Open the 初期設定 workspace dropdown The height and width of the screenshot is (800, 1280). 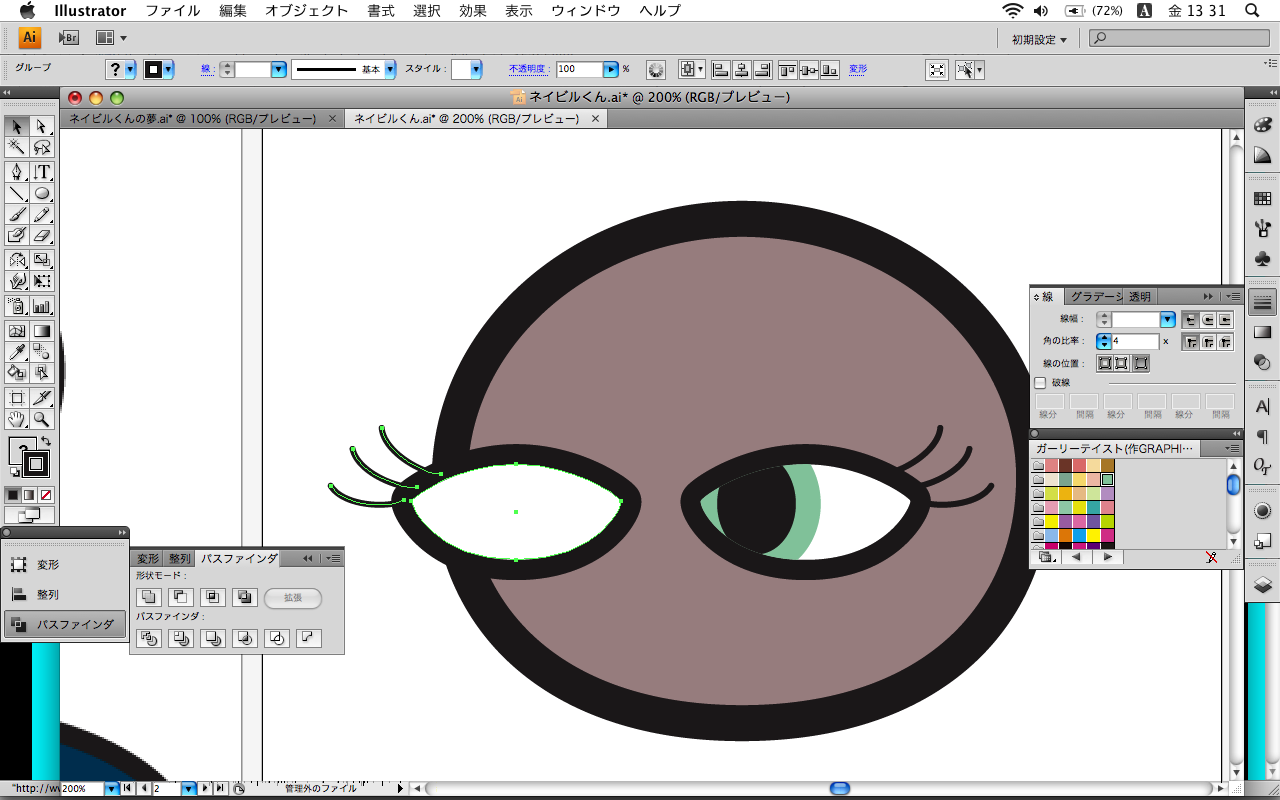1039,39
